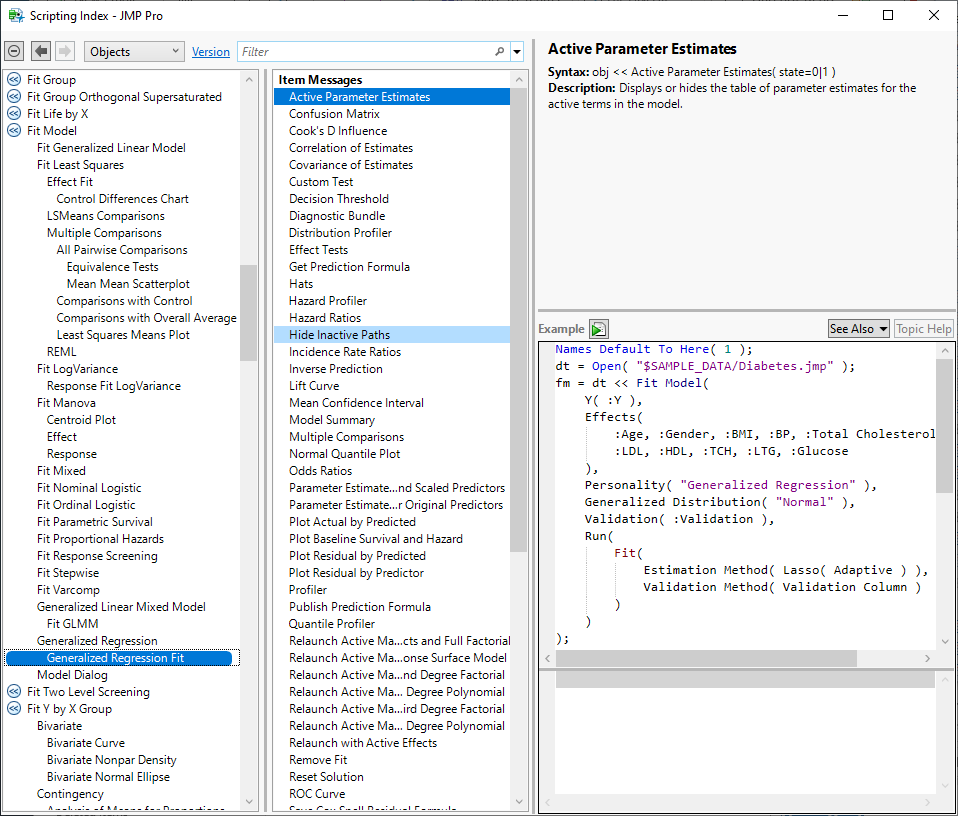The image size is (958, 816).
Task: Open the Version link
Action: tap(210, 52)
